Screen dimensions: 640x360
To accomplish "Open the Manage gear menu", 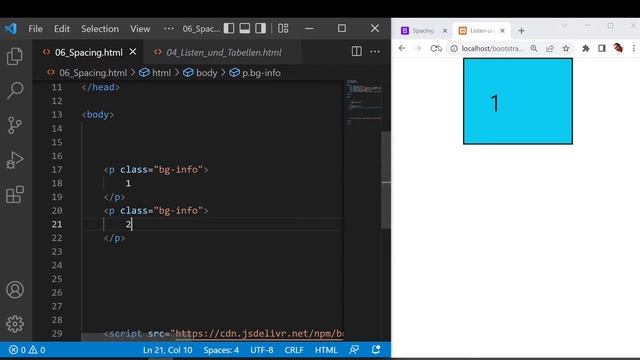I will (15, 324).
